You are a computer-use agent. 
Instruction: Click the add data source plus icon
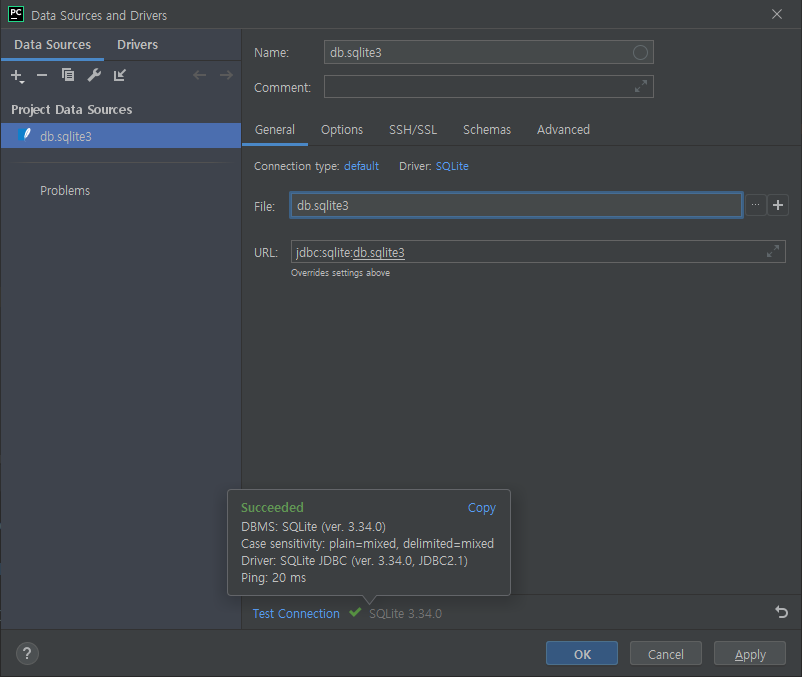coord(17,76)
